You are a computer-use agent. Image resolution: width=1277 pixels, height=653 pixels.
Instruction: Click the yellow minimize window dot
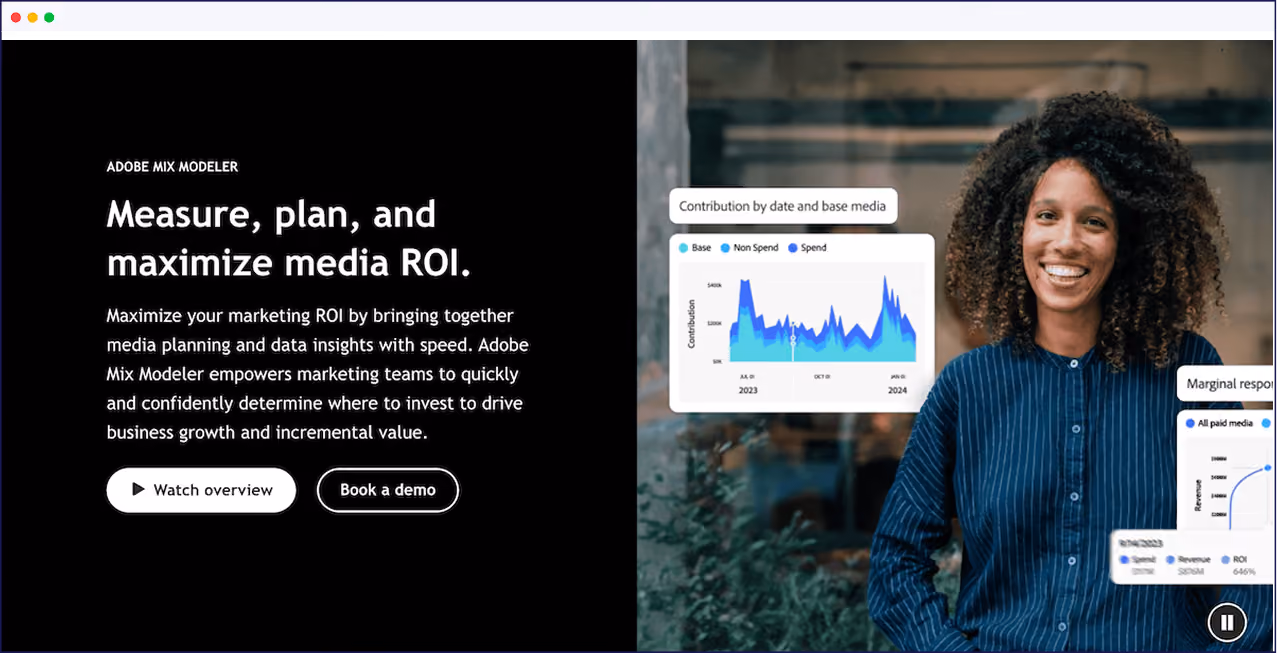tap(32, 18)
